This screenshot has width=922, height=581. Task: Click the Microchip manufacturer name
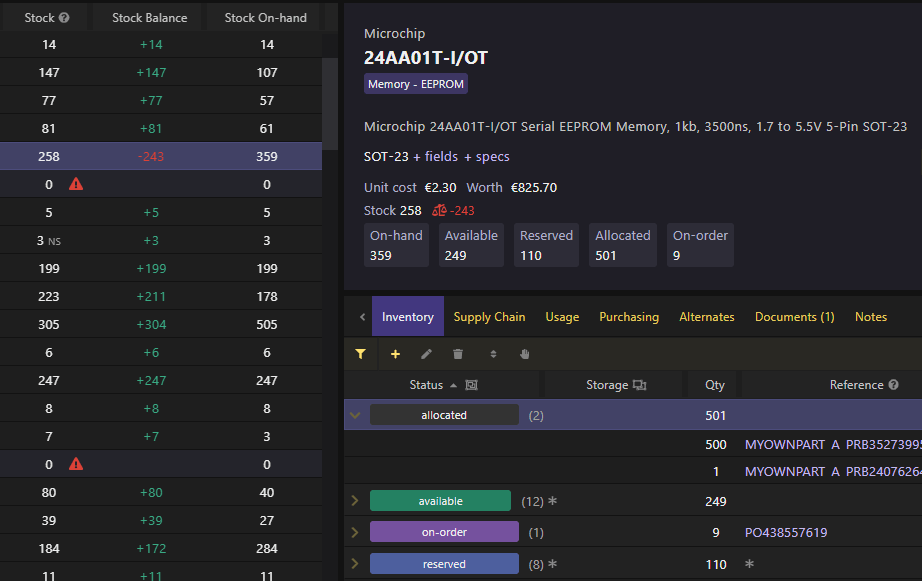pyautogui.click(x=394, y=34)
